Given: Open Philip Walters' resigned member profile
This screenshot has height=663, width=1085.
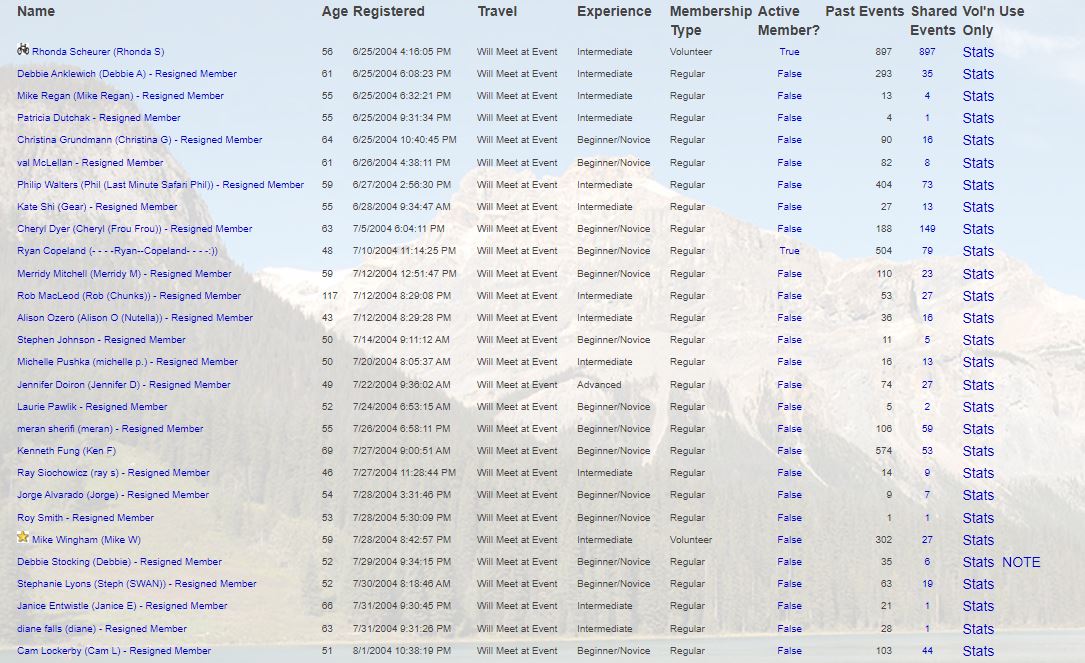Looking at the screenshot, I should 160,185.
